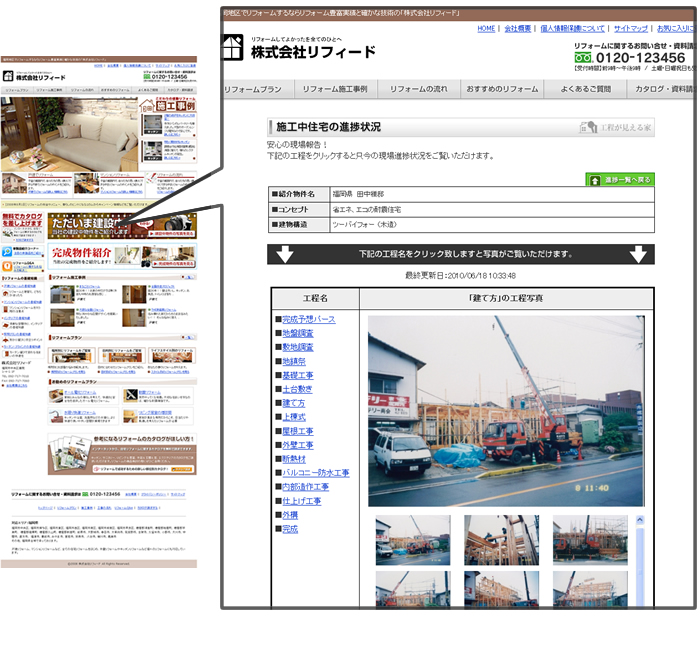Open the 外構 process link

pos(290,514)
